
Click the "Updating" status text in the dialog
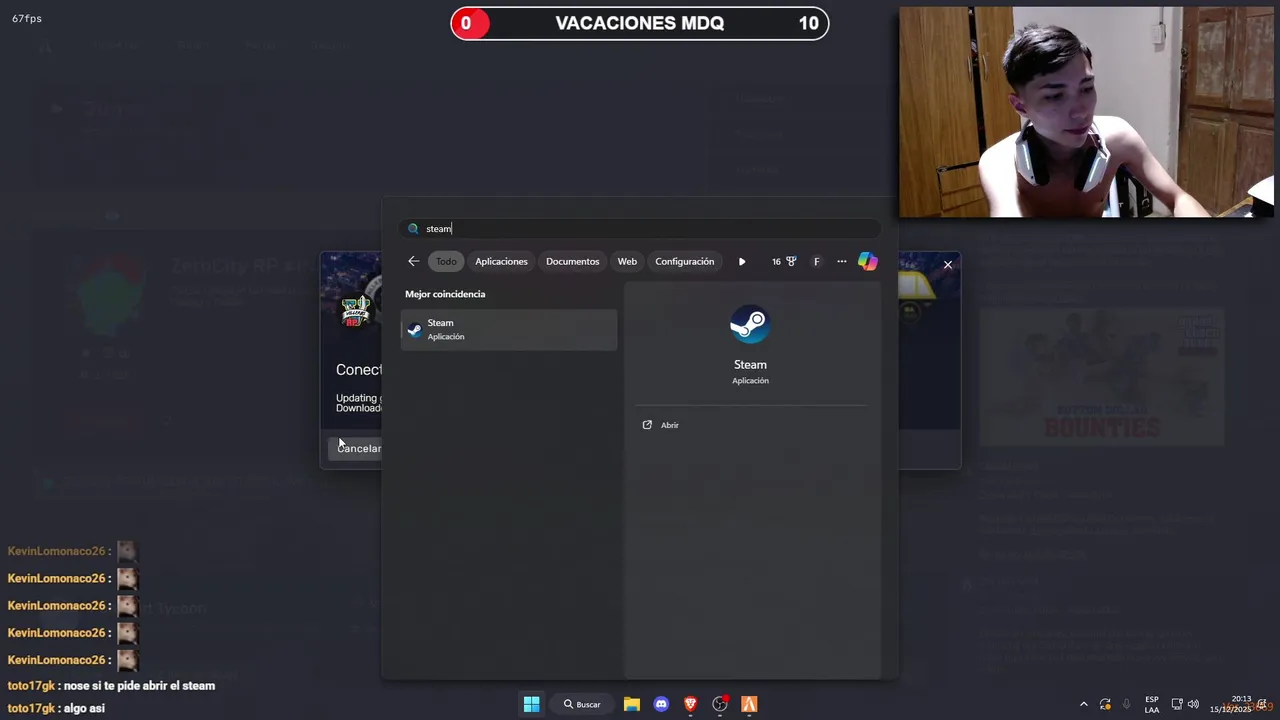coord(357,398)
